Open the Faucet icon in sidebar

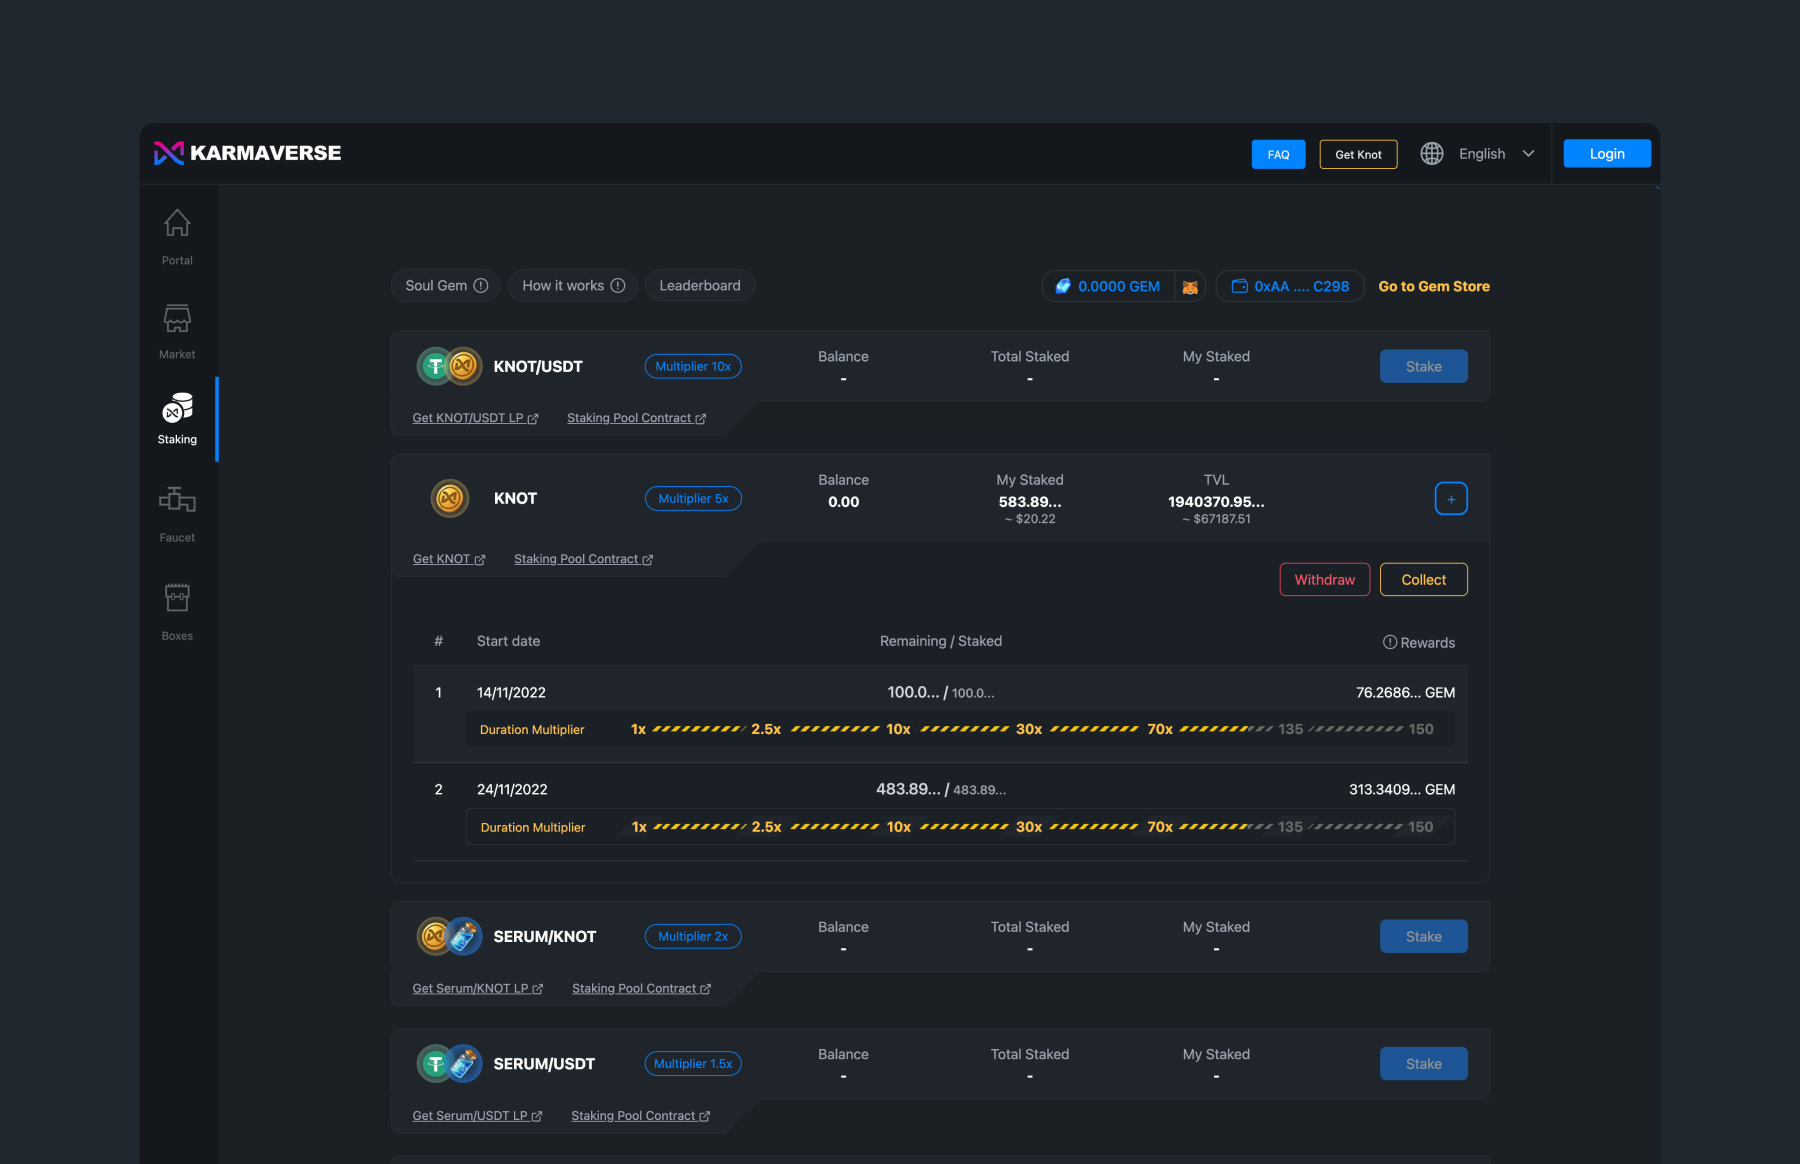pyautogui.click(x=177, y=499)
